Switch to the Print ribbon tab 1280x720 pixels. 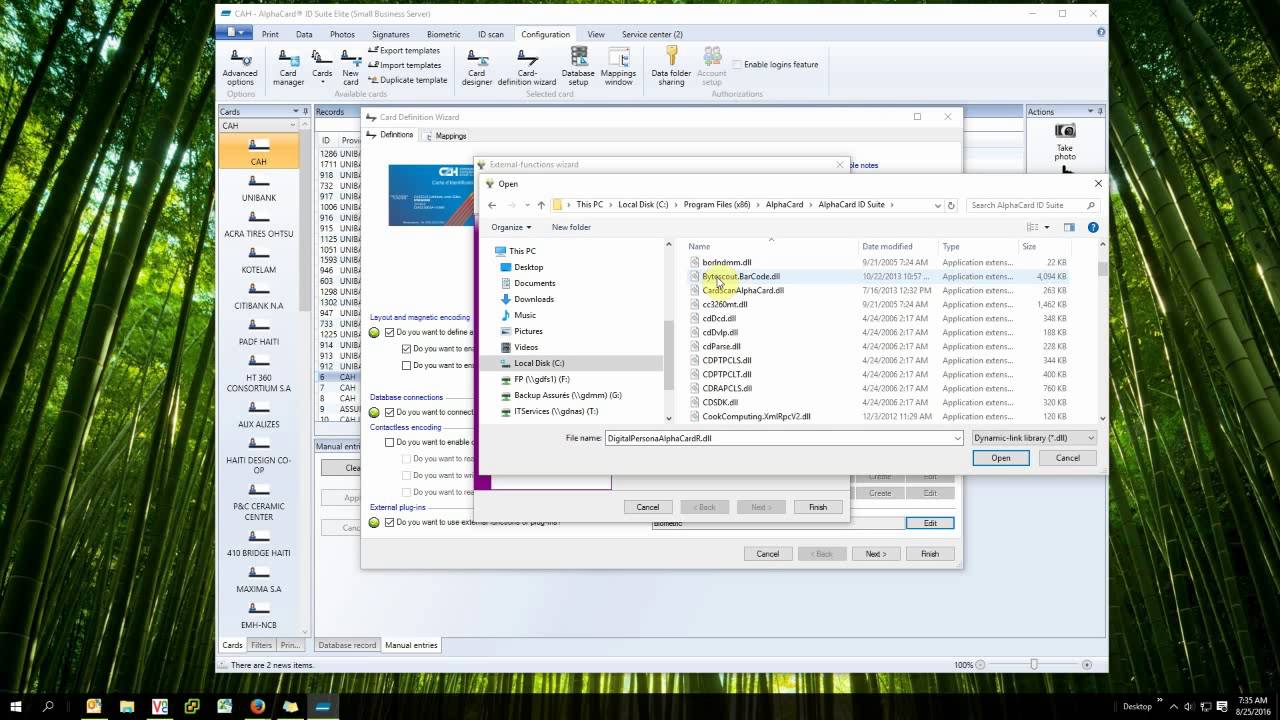click(x=270, y=34)
